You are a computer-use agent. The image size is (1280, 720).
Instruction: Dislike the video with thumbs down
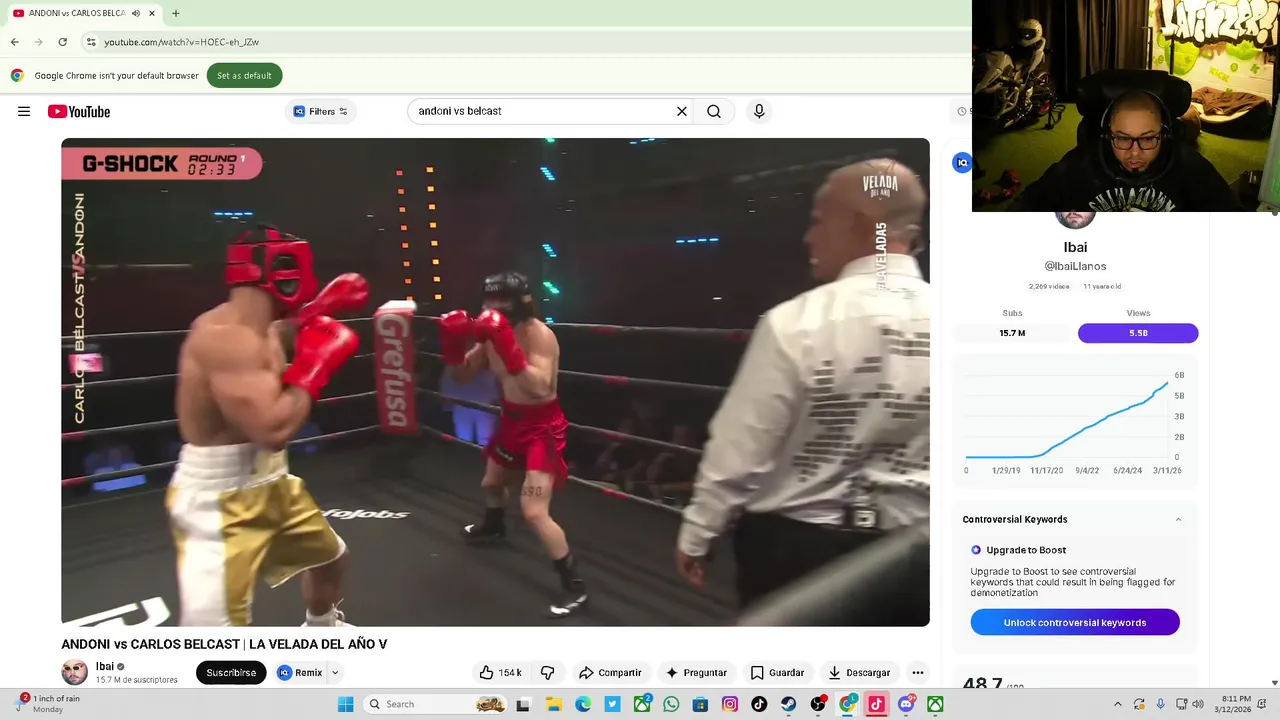548,673
